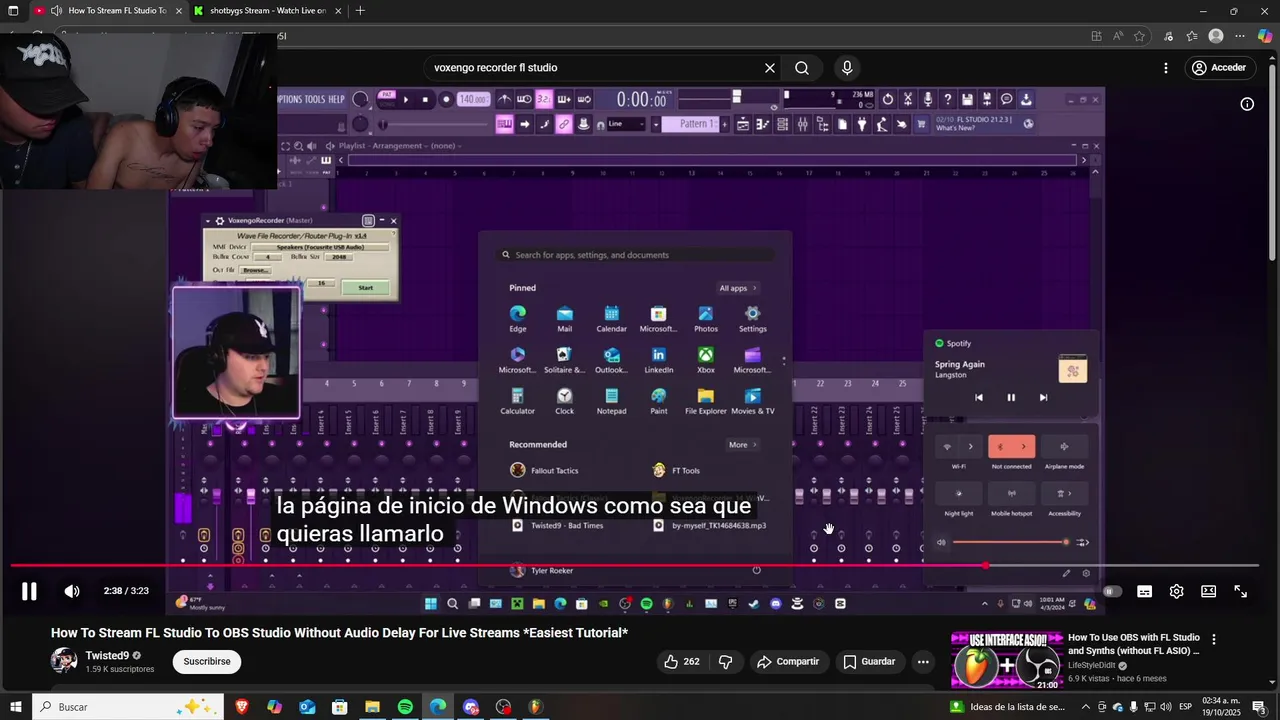Open How To Use OBS with FL Studio title
The image size is (1280, 720).
[x=1134, y=644]
